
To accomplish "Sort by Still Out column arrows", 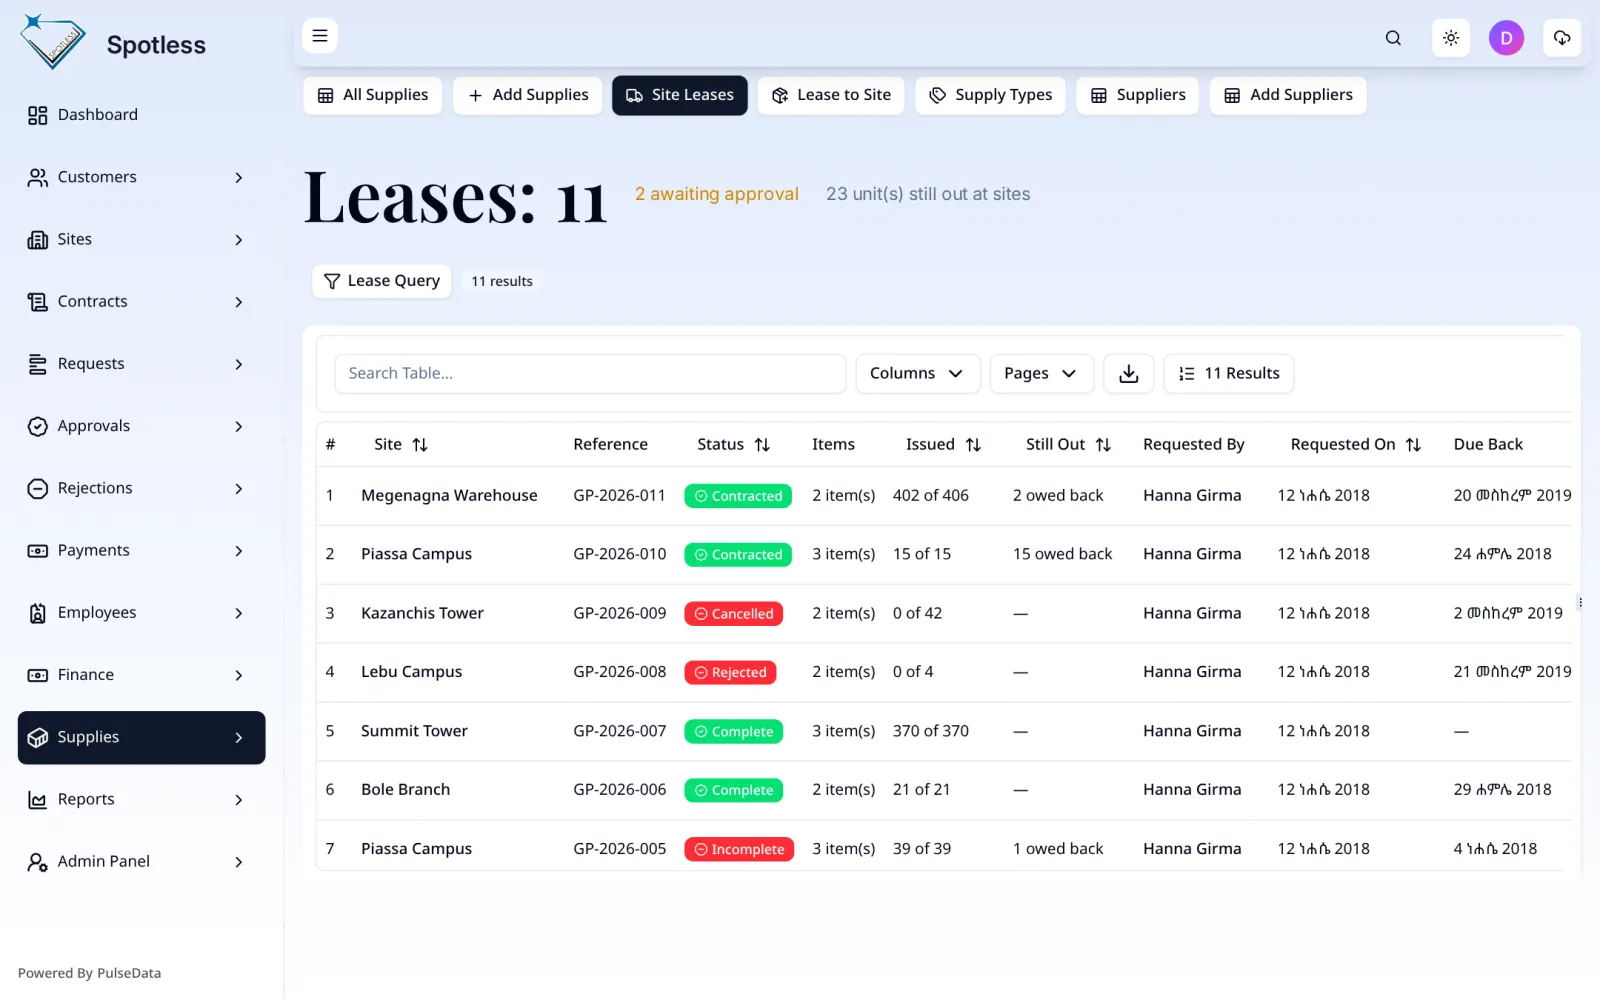I will click(1103, 445).
